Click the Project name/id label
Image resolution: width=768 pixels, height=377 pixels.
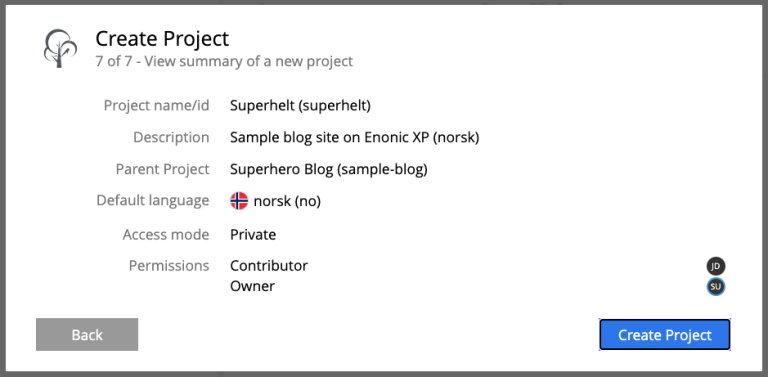[156, 105]
